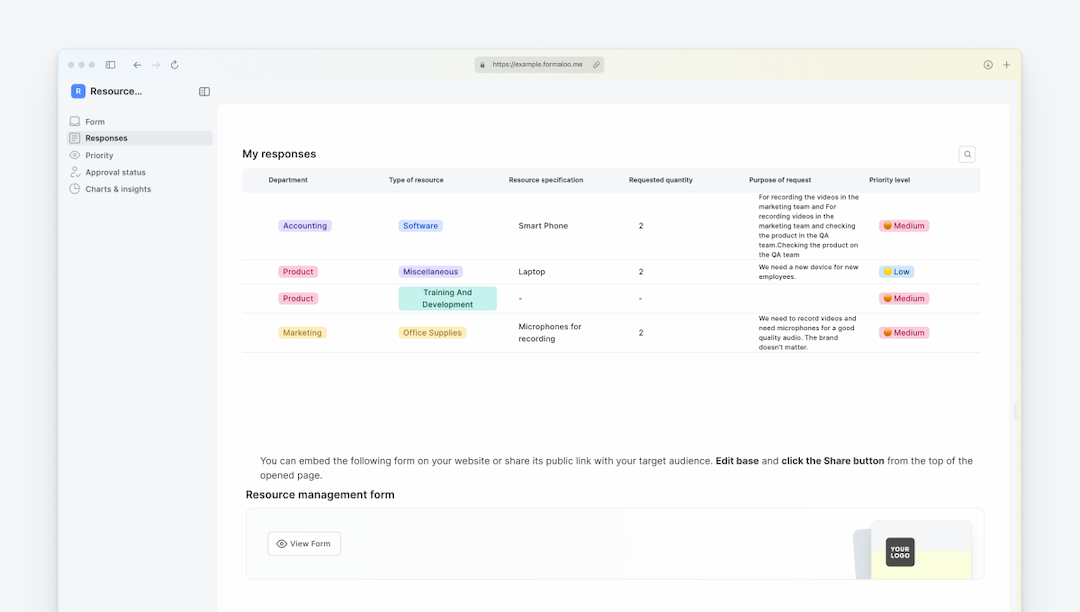Click the workspace layout icon beside Resource title

204,91
